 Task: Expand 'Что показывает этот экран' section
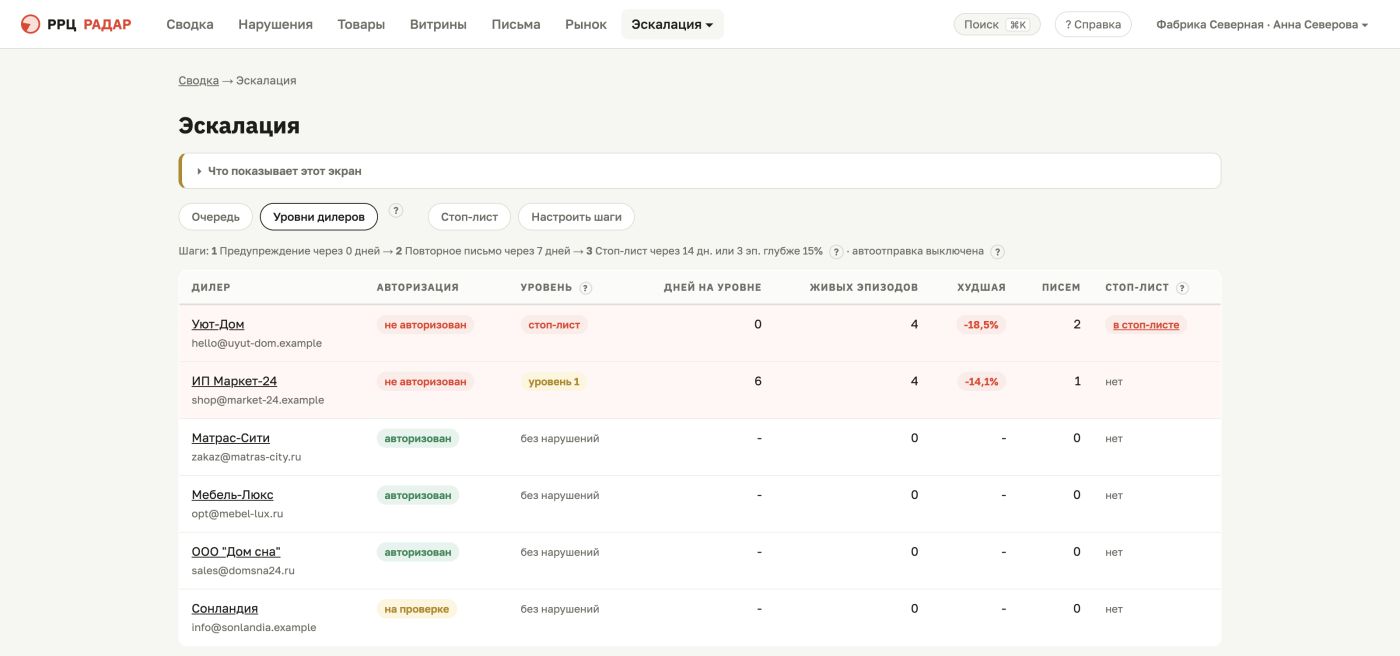click(700, 171)
